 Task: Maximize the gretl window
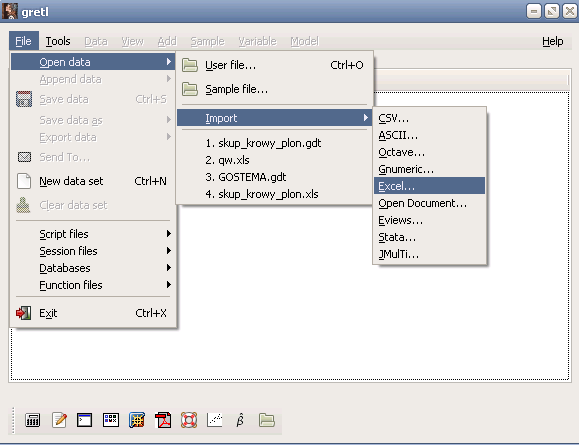(x=552, y=11)
